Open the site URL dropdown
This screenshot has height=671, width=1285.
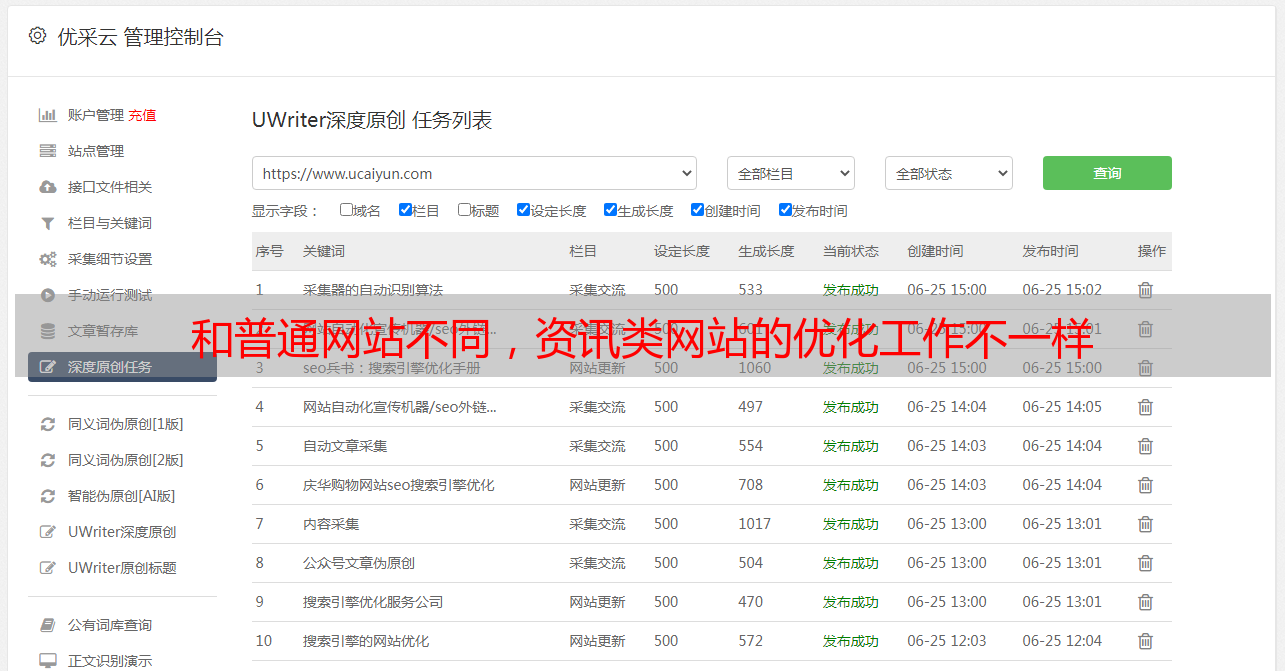coord(474,173)
